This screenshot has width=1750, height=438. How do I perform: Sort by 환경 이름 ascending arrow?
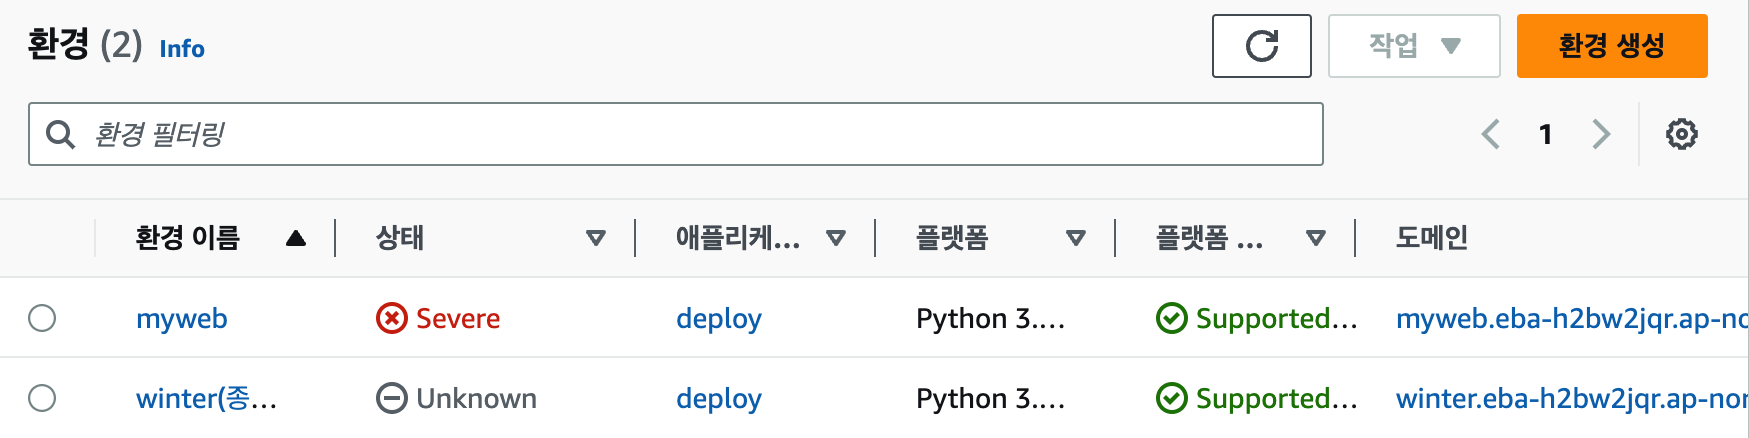[295, 238]
